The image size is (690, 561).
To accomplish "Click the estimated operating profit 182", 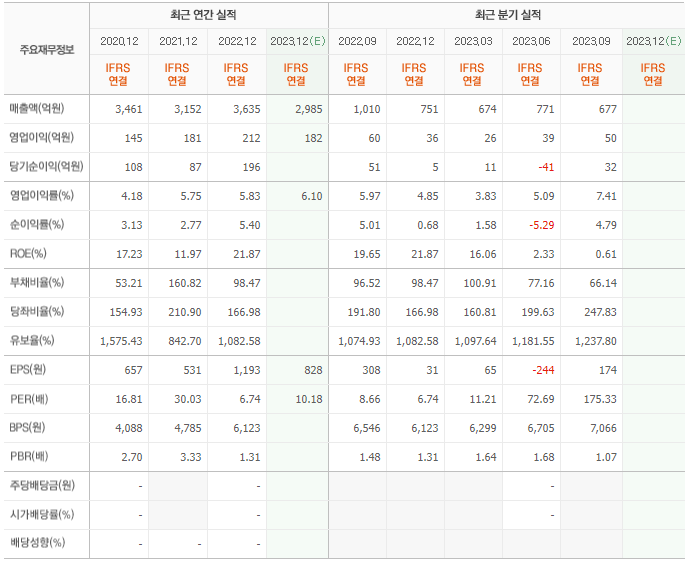I will click(x=313, y=138).
